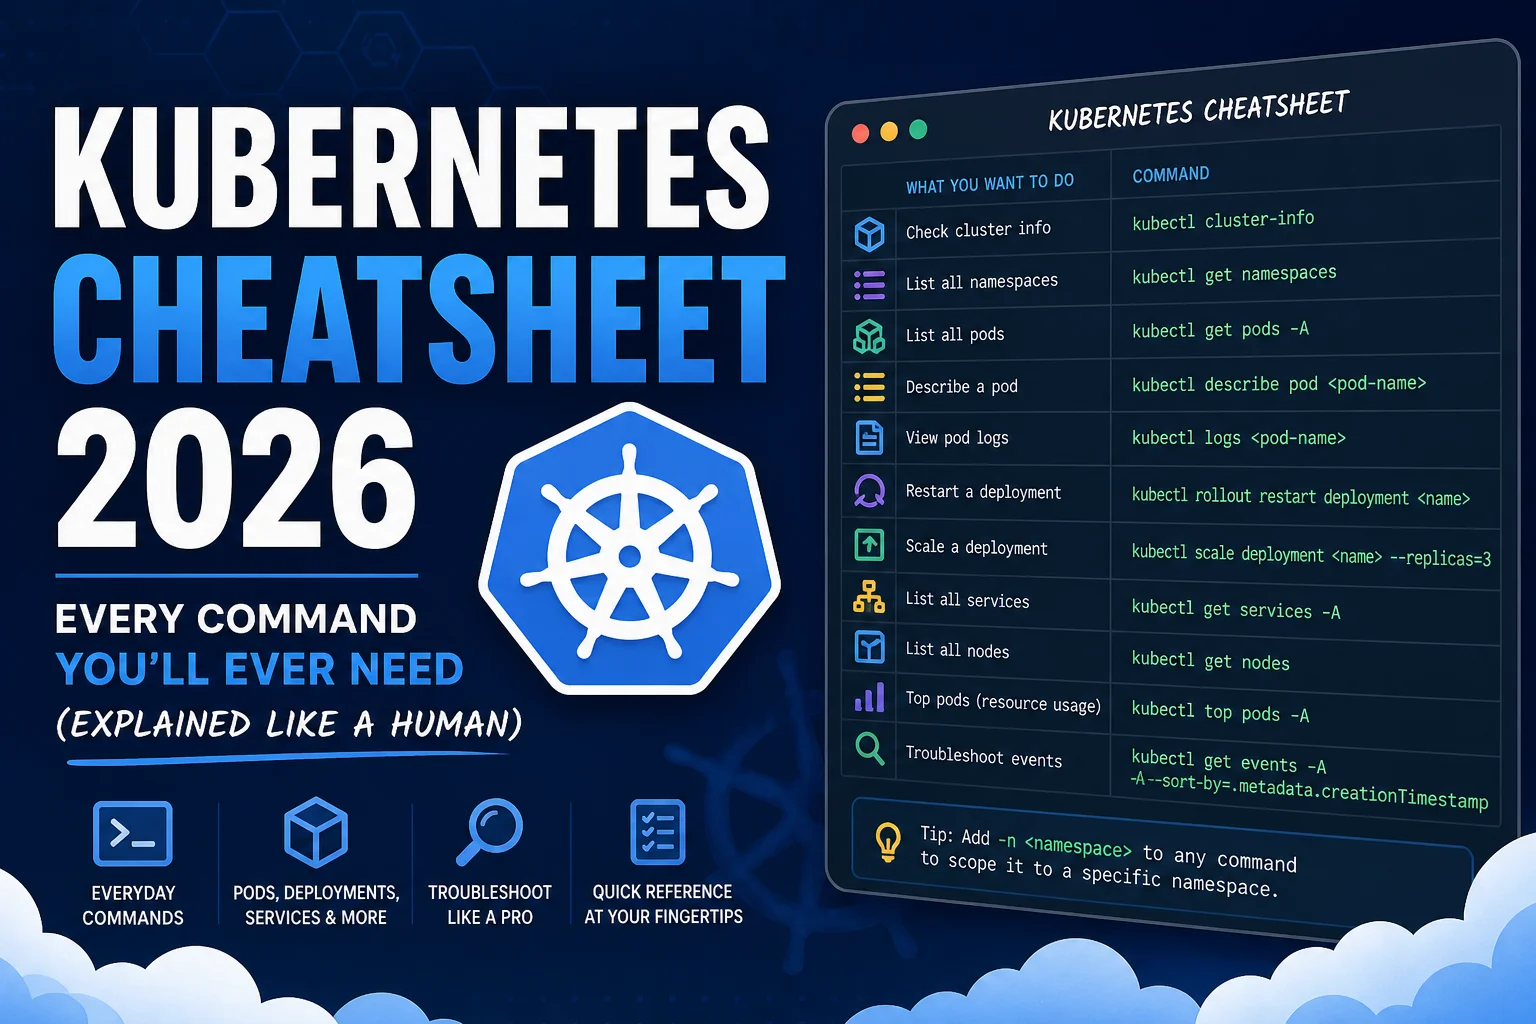Click the terminal prompt icon above Everyday Commands
This screenshot has height=1024, width=1536.
tap(133, 834)
